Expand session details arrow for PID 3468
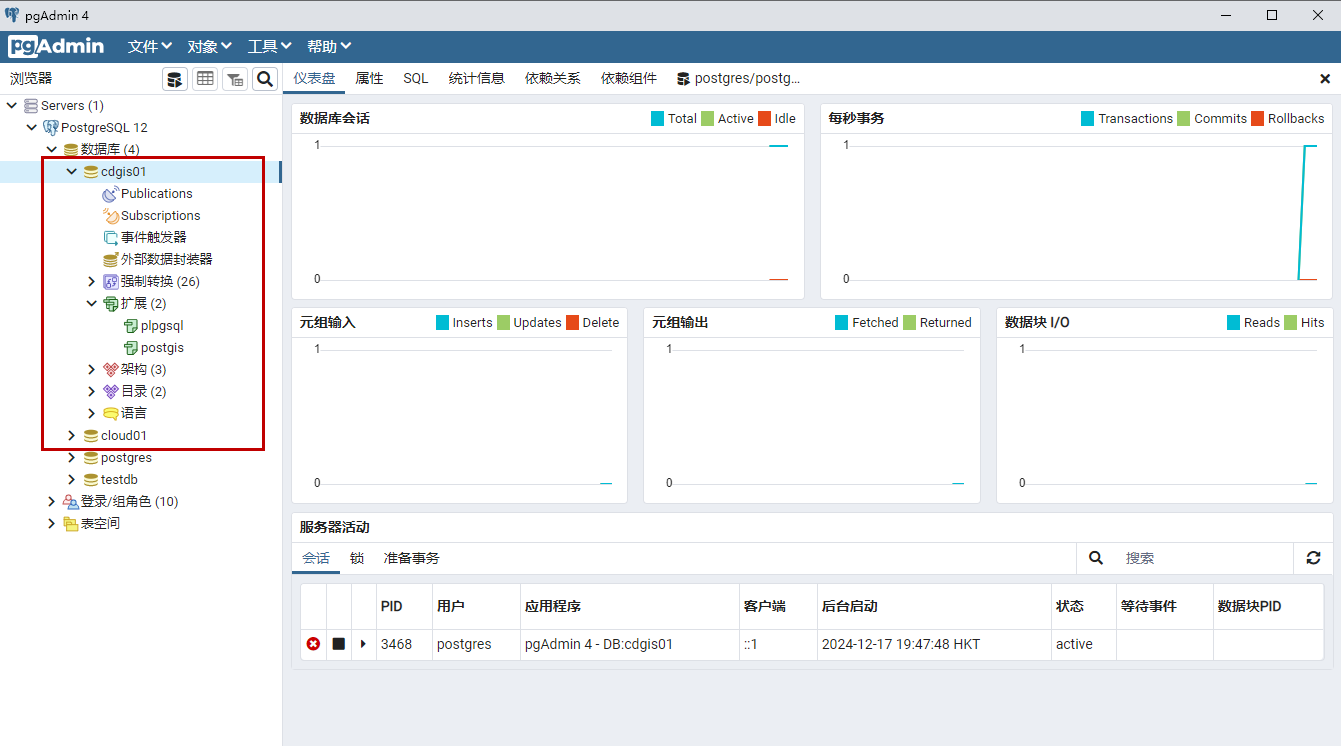1341x746 pixels. 363,644
